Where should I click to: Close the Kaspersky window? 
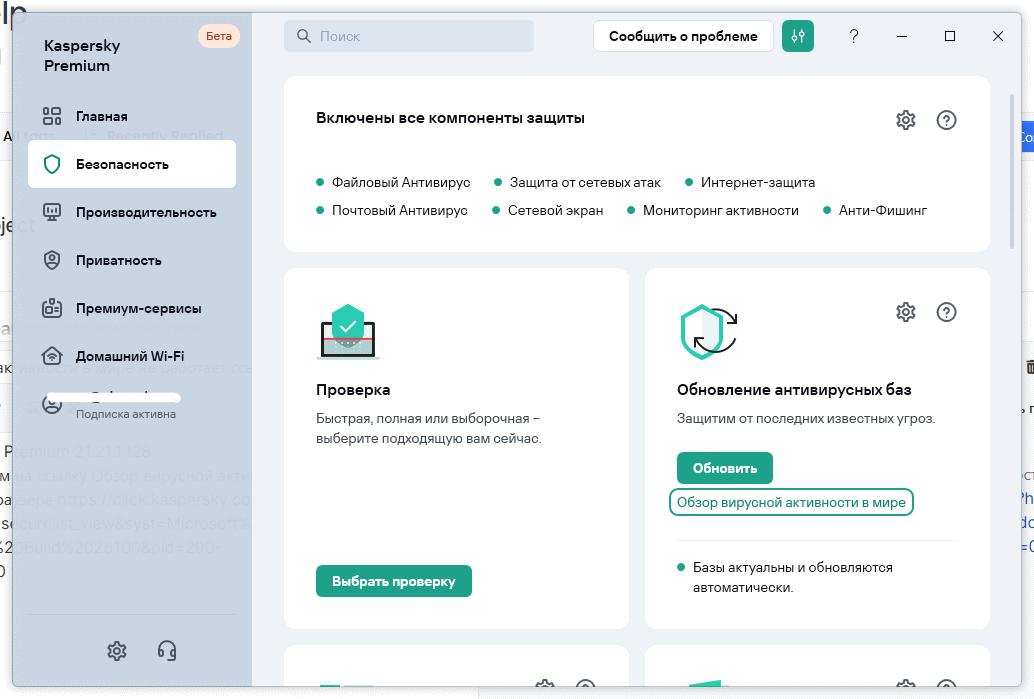click(998, 36)
